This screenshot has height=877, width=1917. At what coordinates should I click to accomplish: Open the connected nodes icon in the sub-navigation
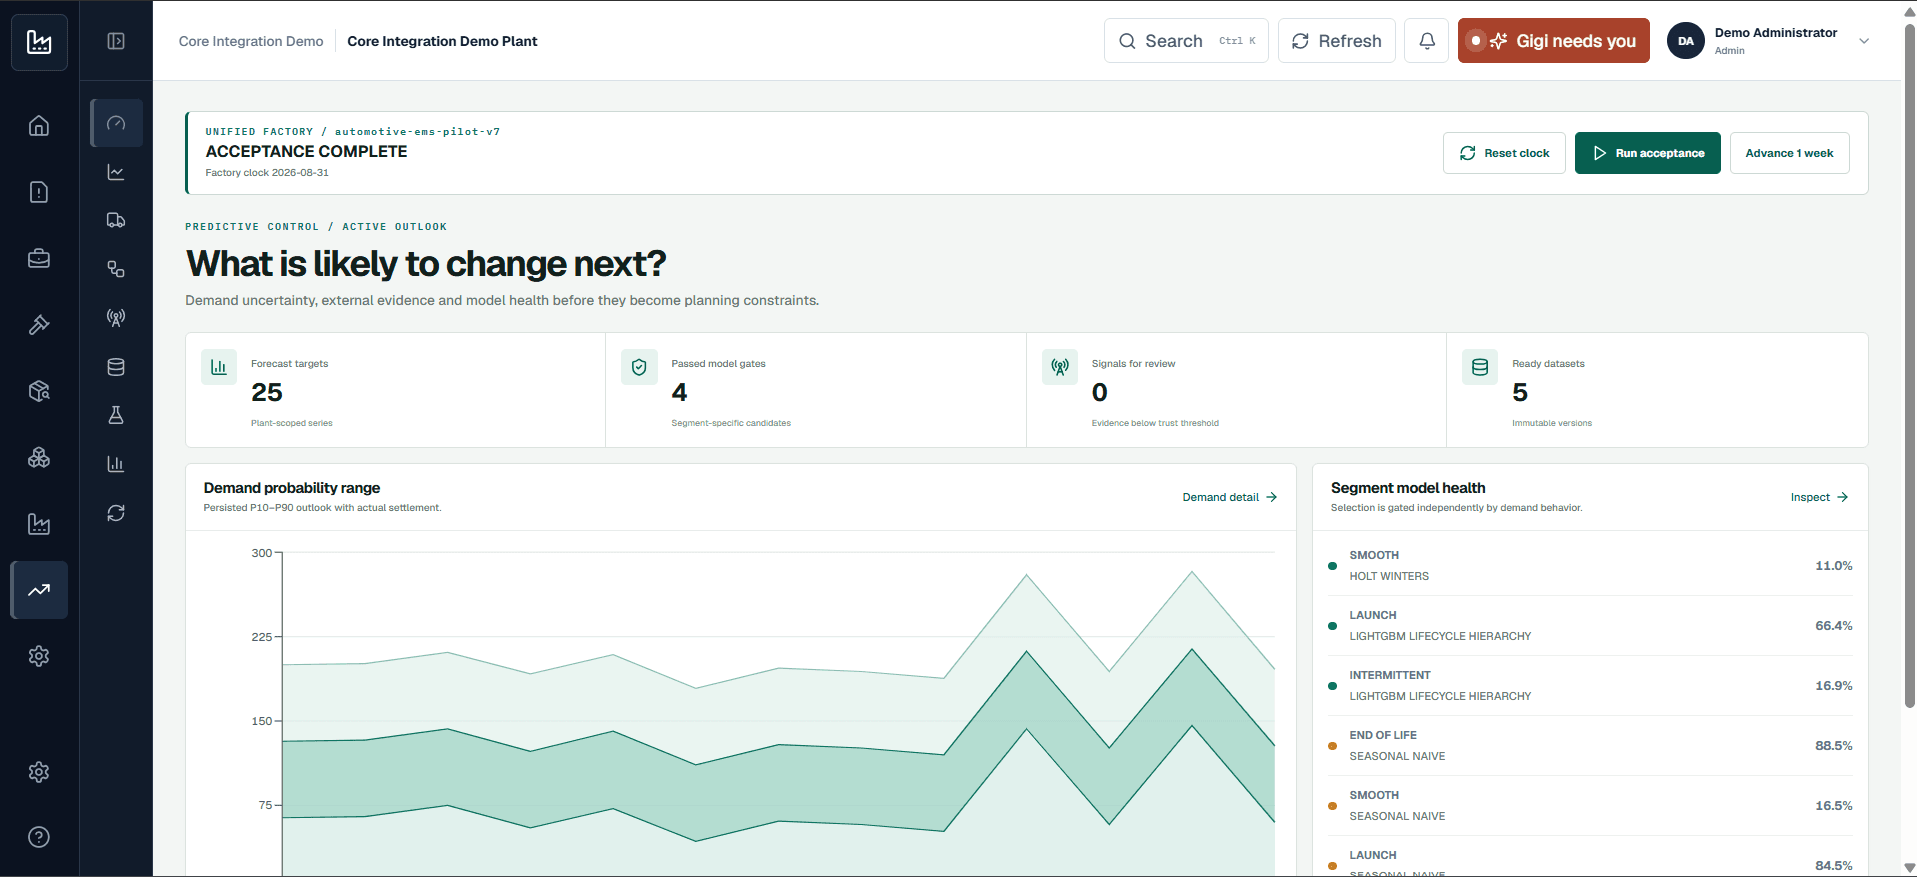tap(116, 269)
